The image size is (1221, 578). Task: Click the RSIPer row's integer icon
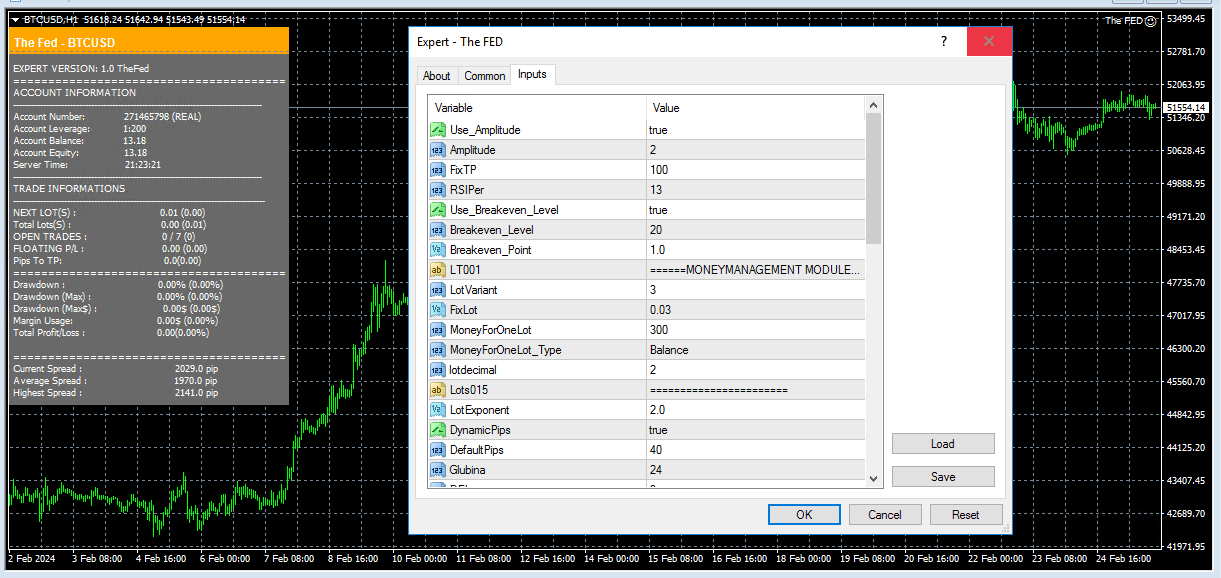(x=437, y=190)
